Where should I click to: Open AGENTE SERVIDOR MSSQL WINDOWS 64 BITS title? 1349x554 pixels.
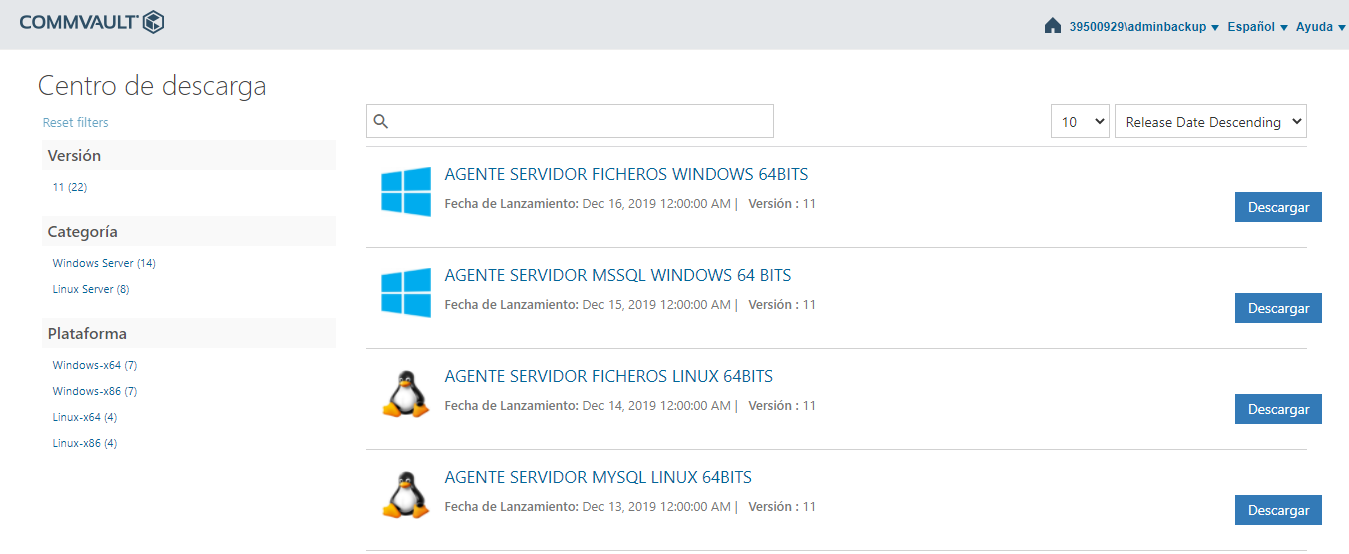click(x=618, y=276)
